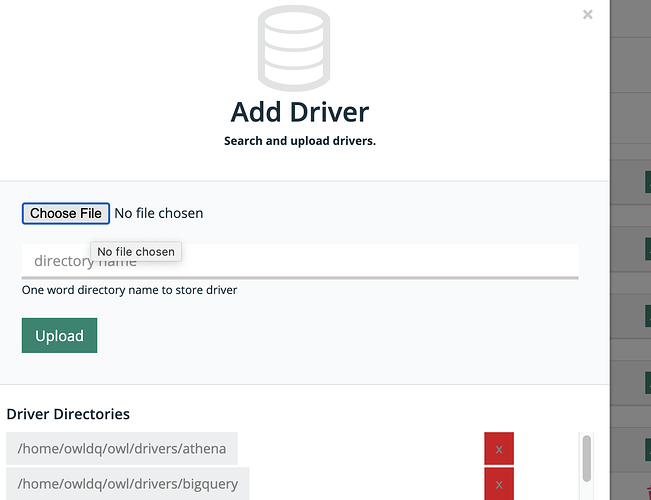
Task: Click the Driver Directories list scrollbar thumb
Action: click(587, 458)
